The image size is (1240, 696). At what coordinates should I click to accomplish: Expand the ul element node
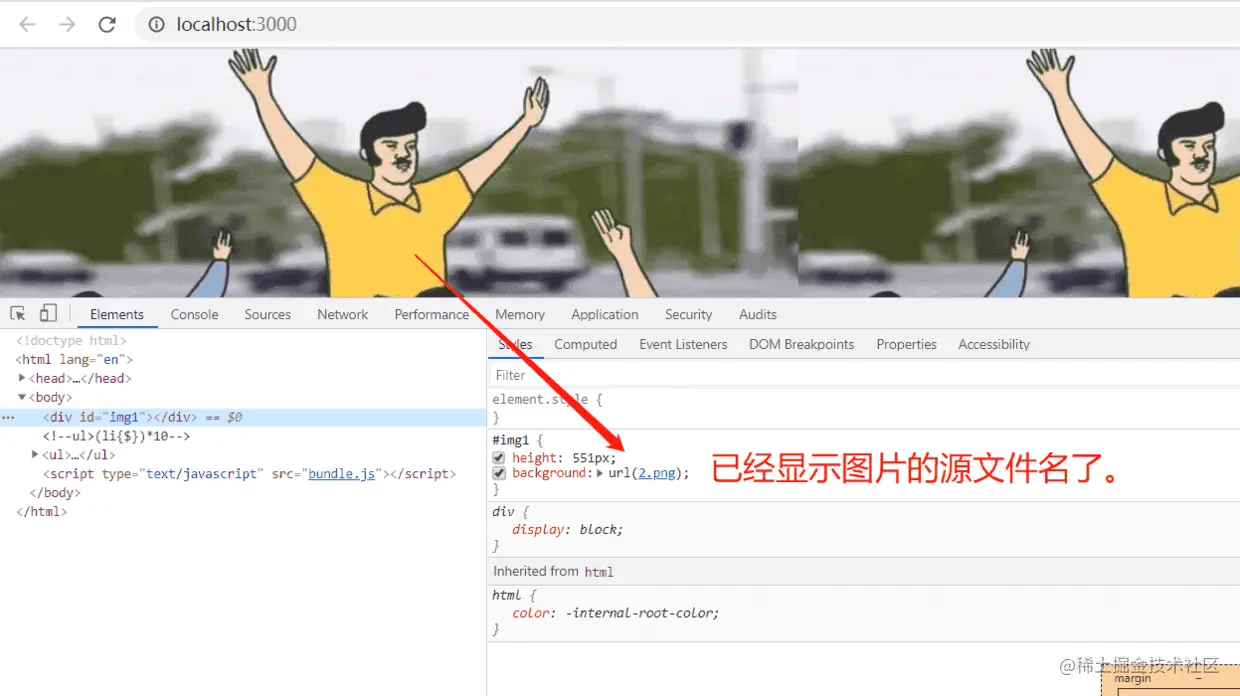[36, 455]
